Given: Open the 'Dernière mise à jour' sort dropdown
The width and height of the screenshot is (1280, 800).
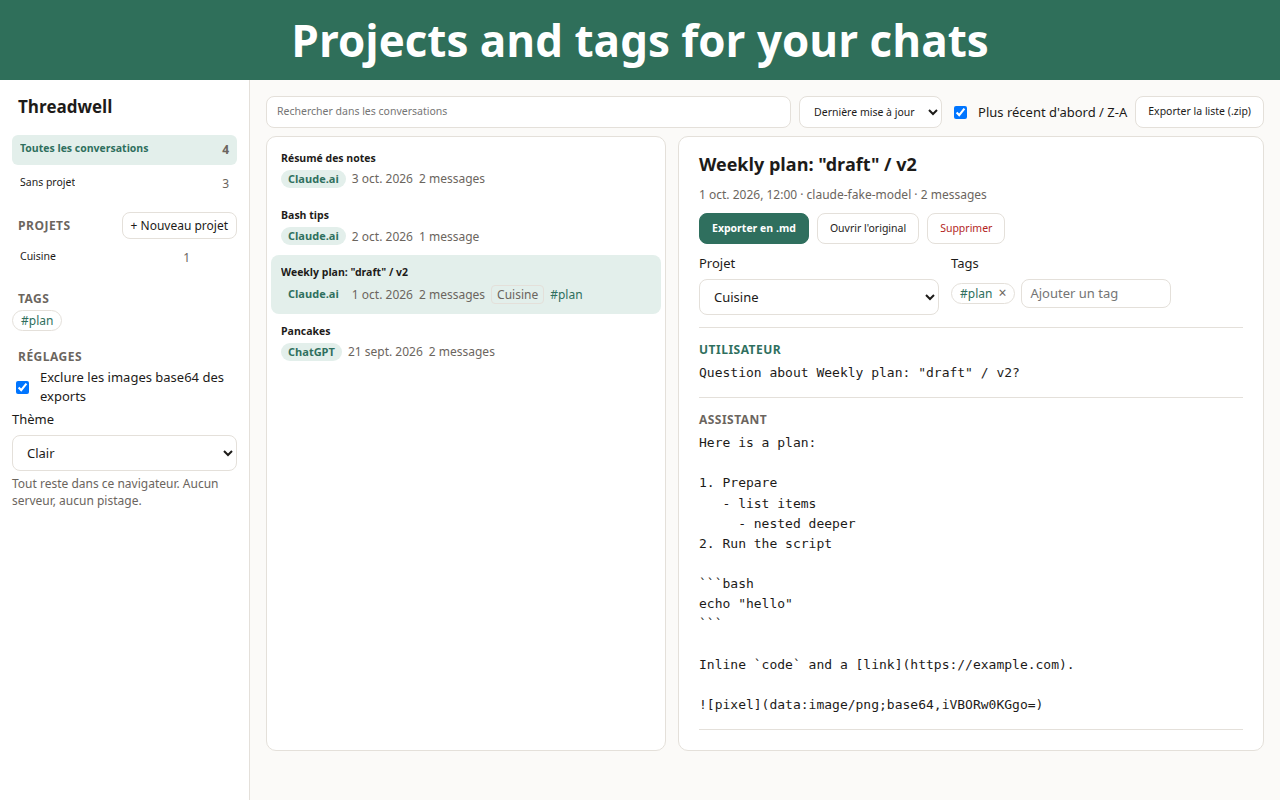Looking at the screenshot, I should click(870, 112).
